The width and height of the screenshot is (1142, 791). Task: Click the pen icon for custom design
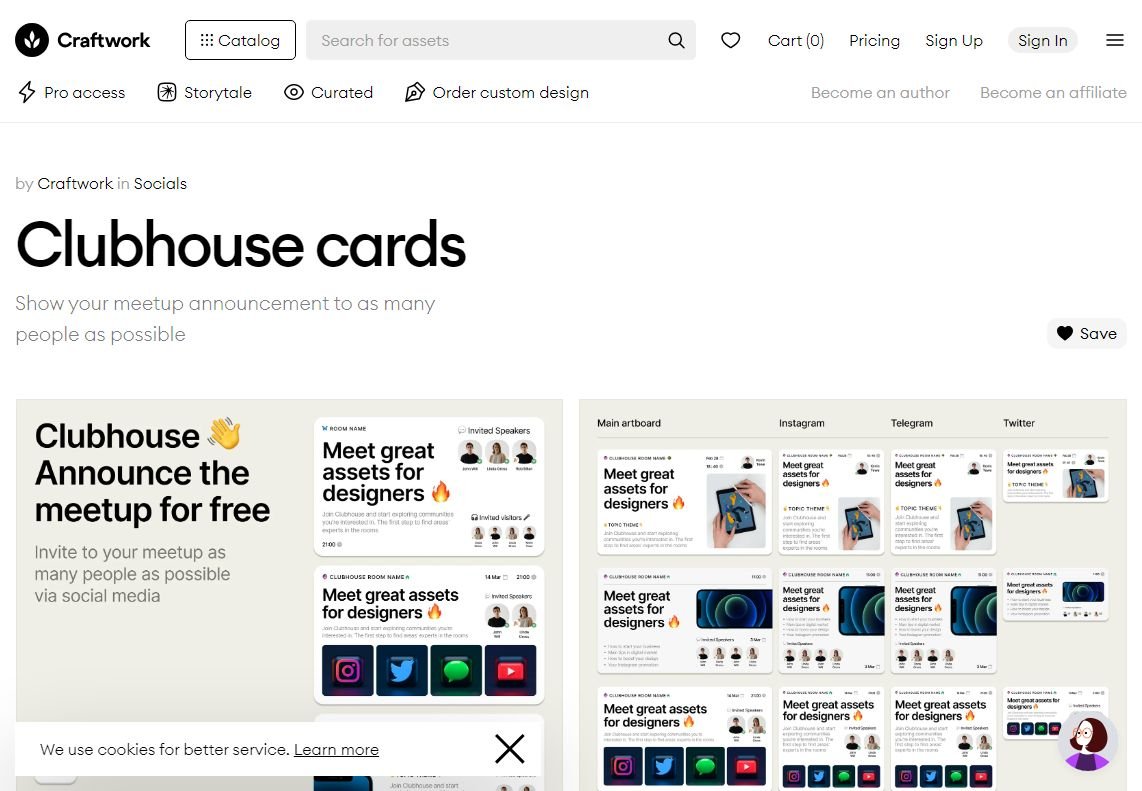[414, 93]
